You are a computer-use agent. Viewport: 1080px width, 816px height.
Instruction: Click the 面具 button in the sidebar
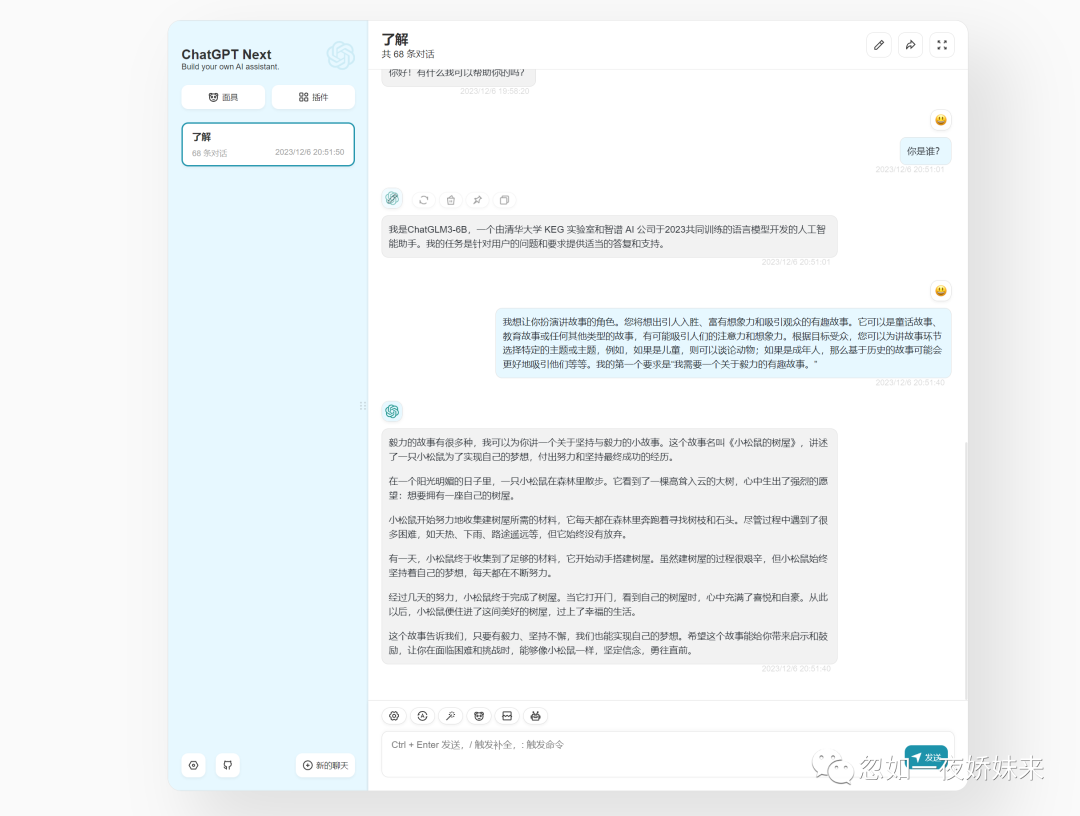222,97
